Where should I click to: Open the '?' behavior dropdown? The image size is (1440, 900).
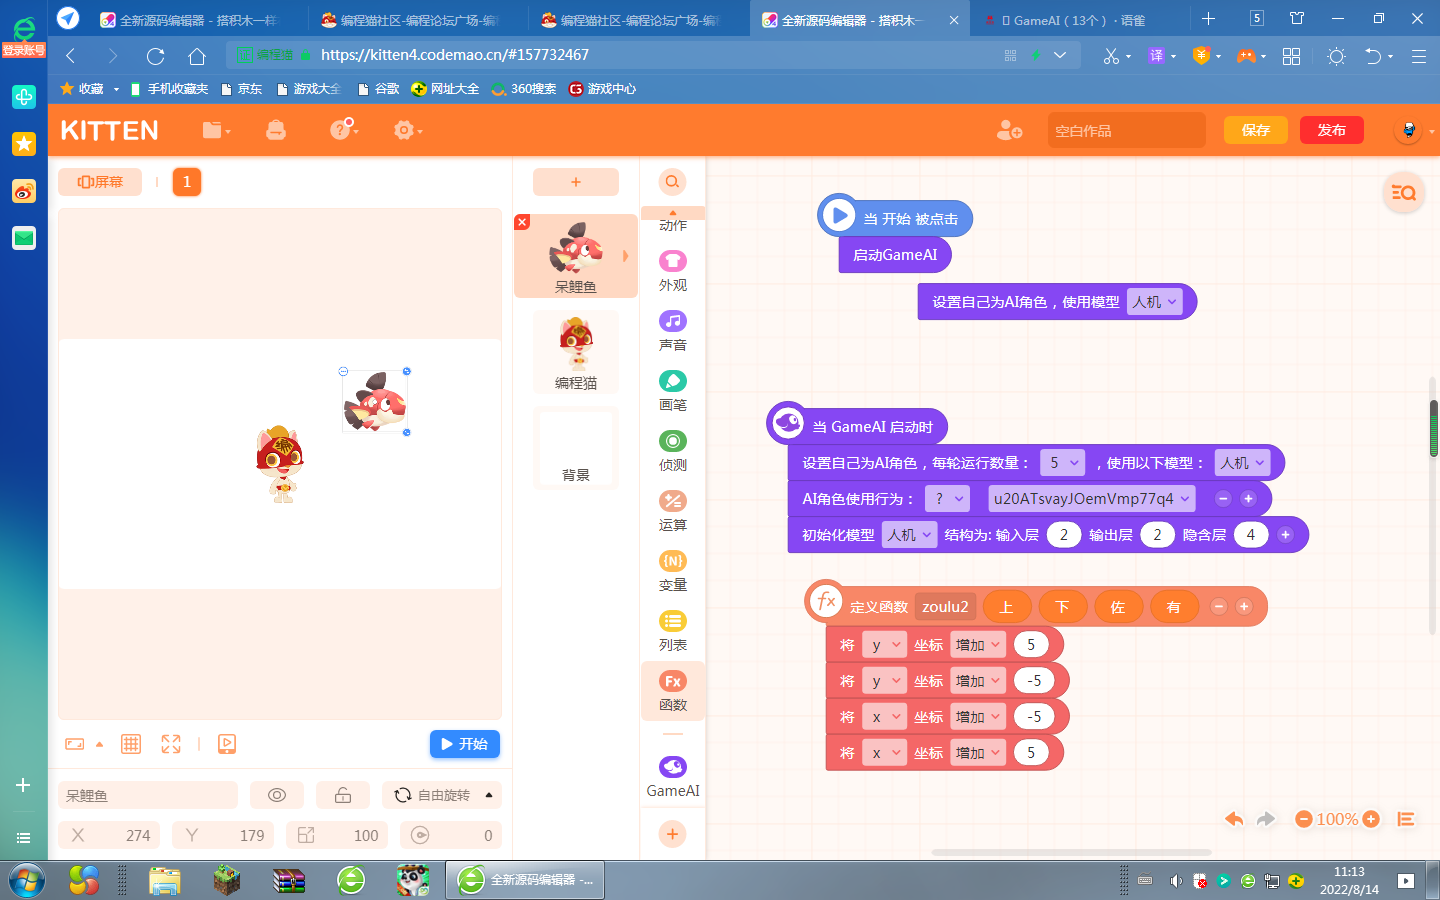click(x=947, y=498)
